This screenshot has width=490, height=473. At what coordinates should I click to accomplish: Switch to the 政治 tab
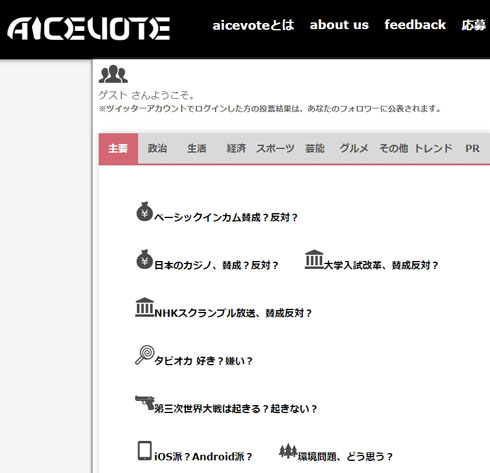coord(157,148)
